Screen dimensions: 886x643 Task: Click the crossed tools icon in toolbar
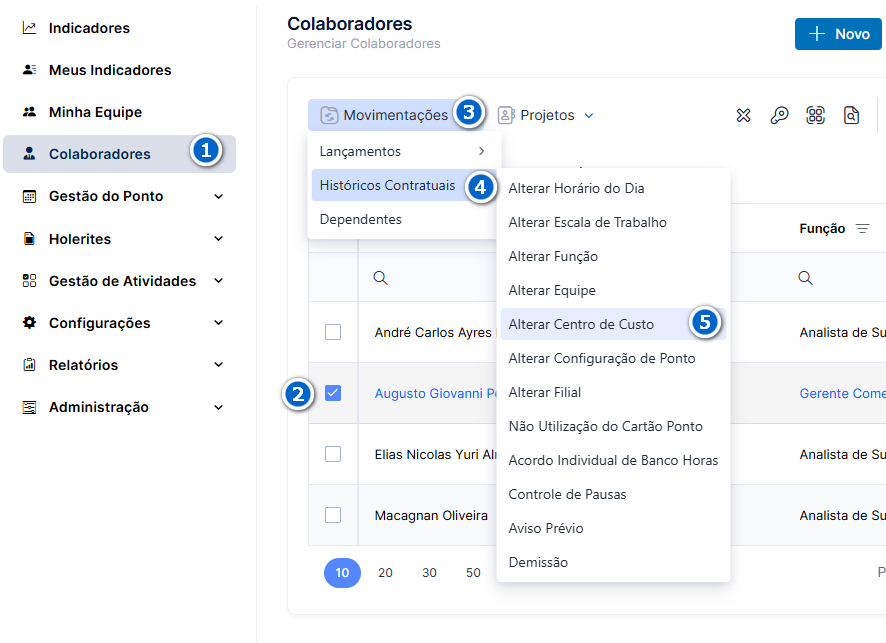(x=743, y=115)
